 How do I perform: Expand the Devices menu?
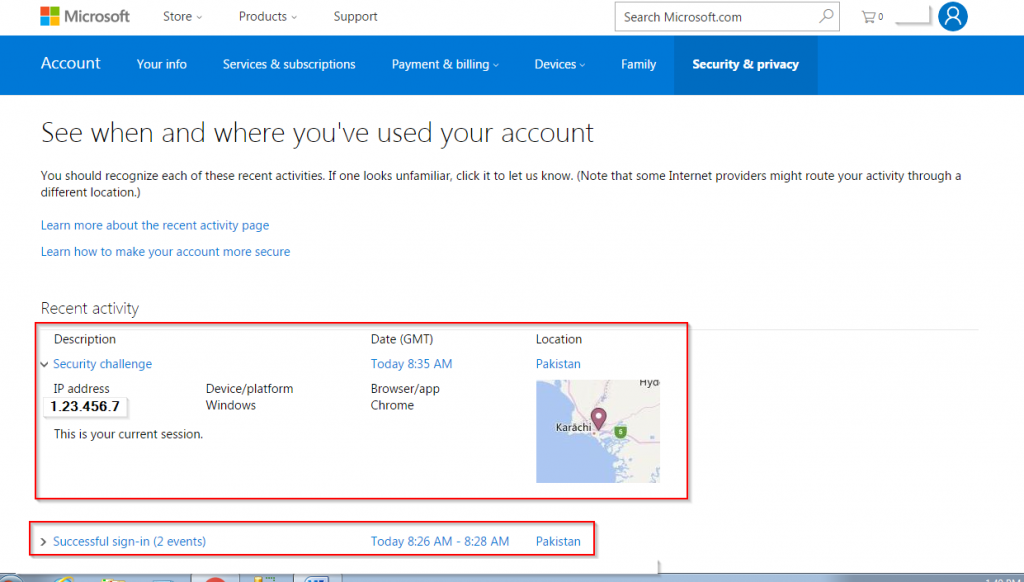pyautogui.click(x=559, y=65)
